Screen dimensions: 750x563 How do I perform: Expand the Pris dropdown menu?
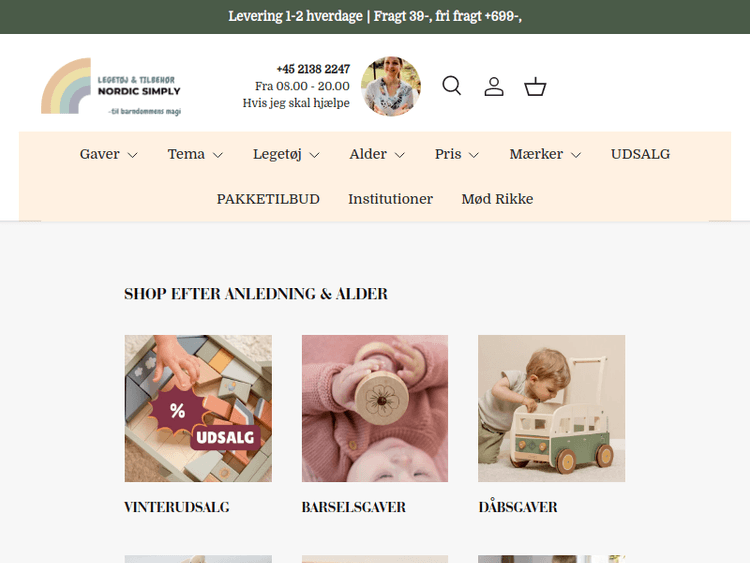point(457,154)
